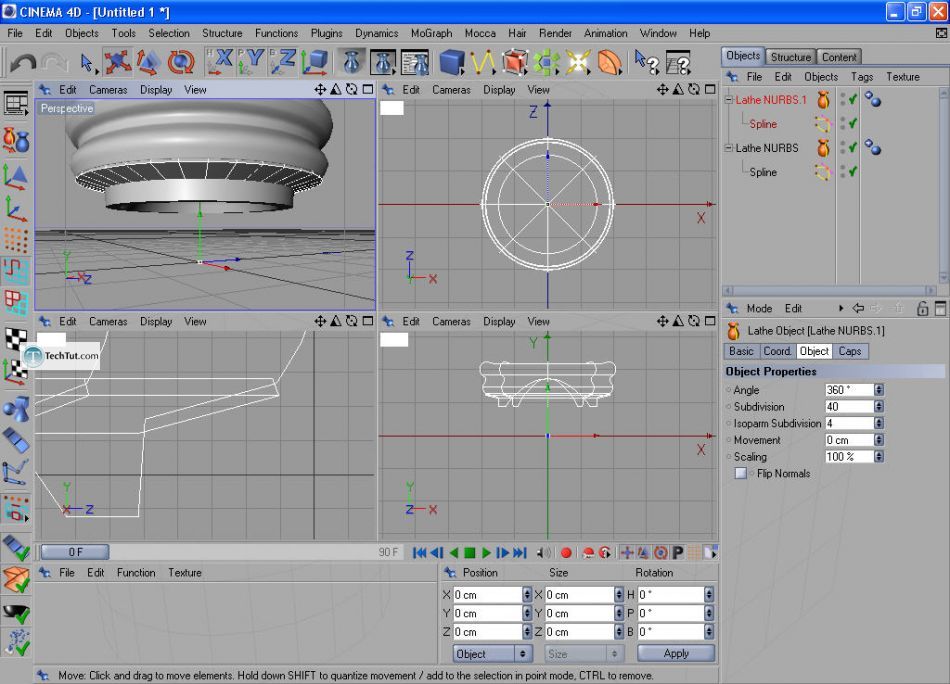Image resolution: width=950 pixels, height=684 pixels.
Task: Switch to the Content tab
Action: pos(839,57)
